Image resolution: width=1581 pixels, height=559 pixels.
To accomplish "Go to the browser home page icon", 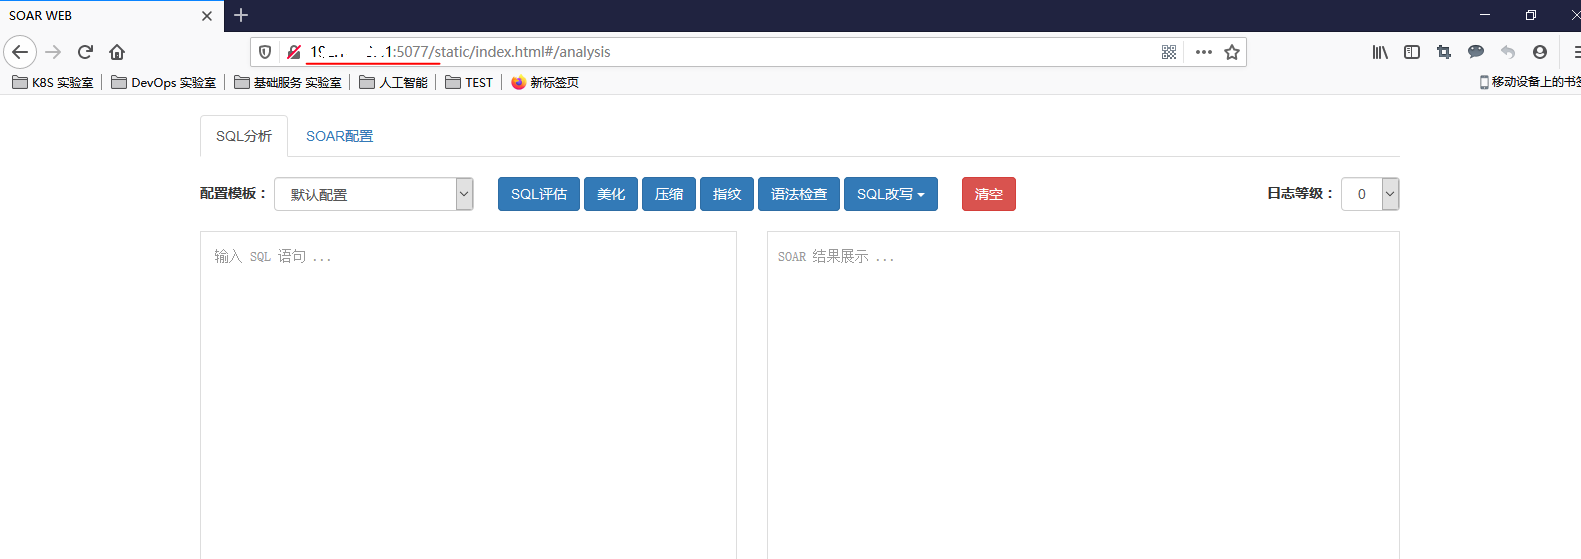I will pyautogui.click(x=117, y=52).
